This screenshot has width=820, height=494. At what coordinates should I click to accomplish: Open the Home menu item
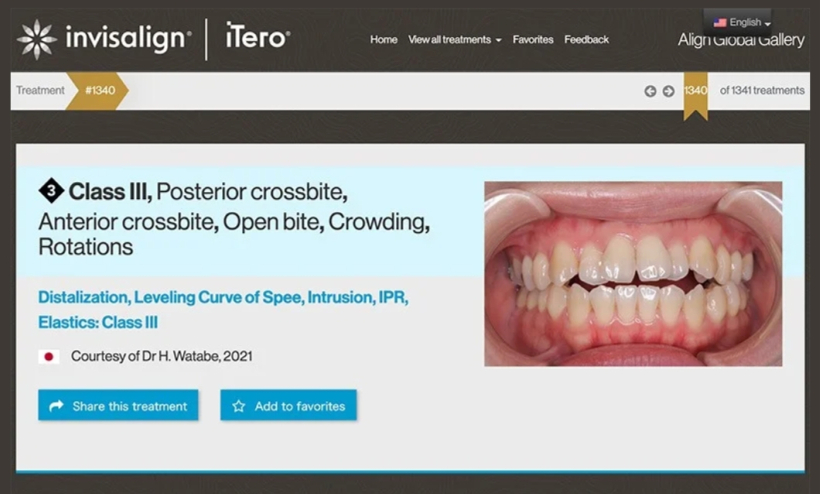[x=384, y=40]
